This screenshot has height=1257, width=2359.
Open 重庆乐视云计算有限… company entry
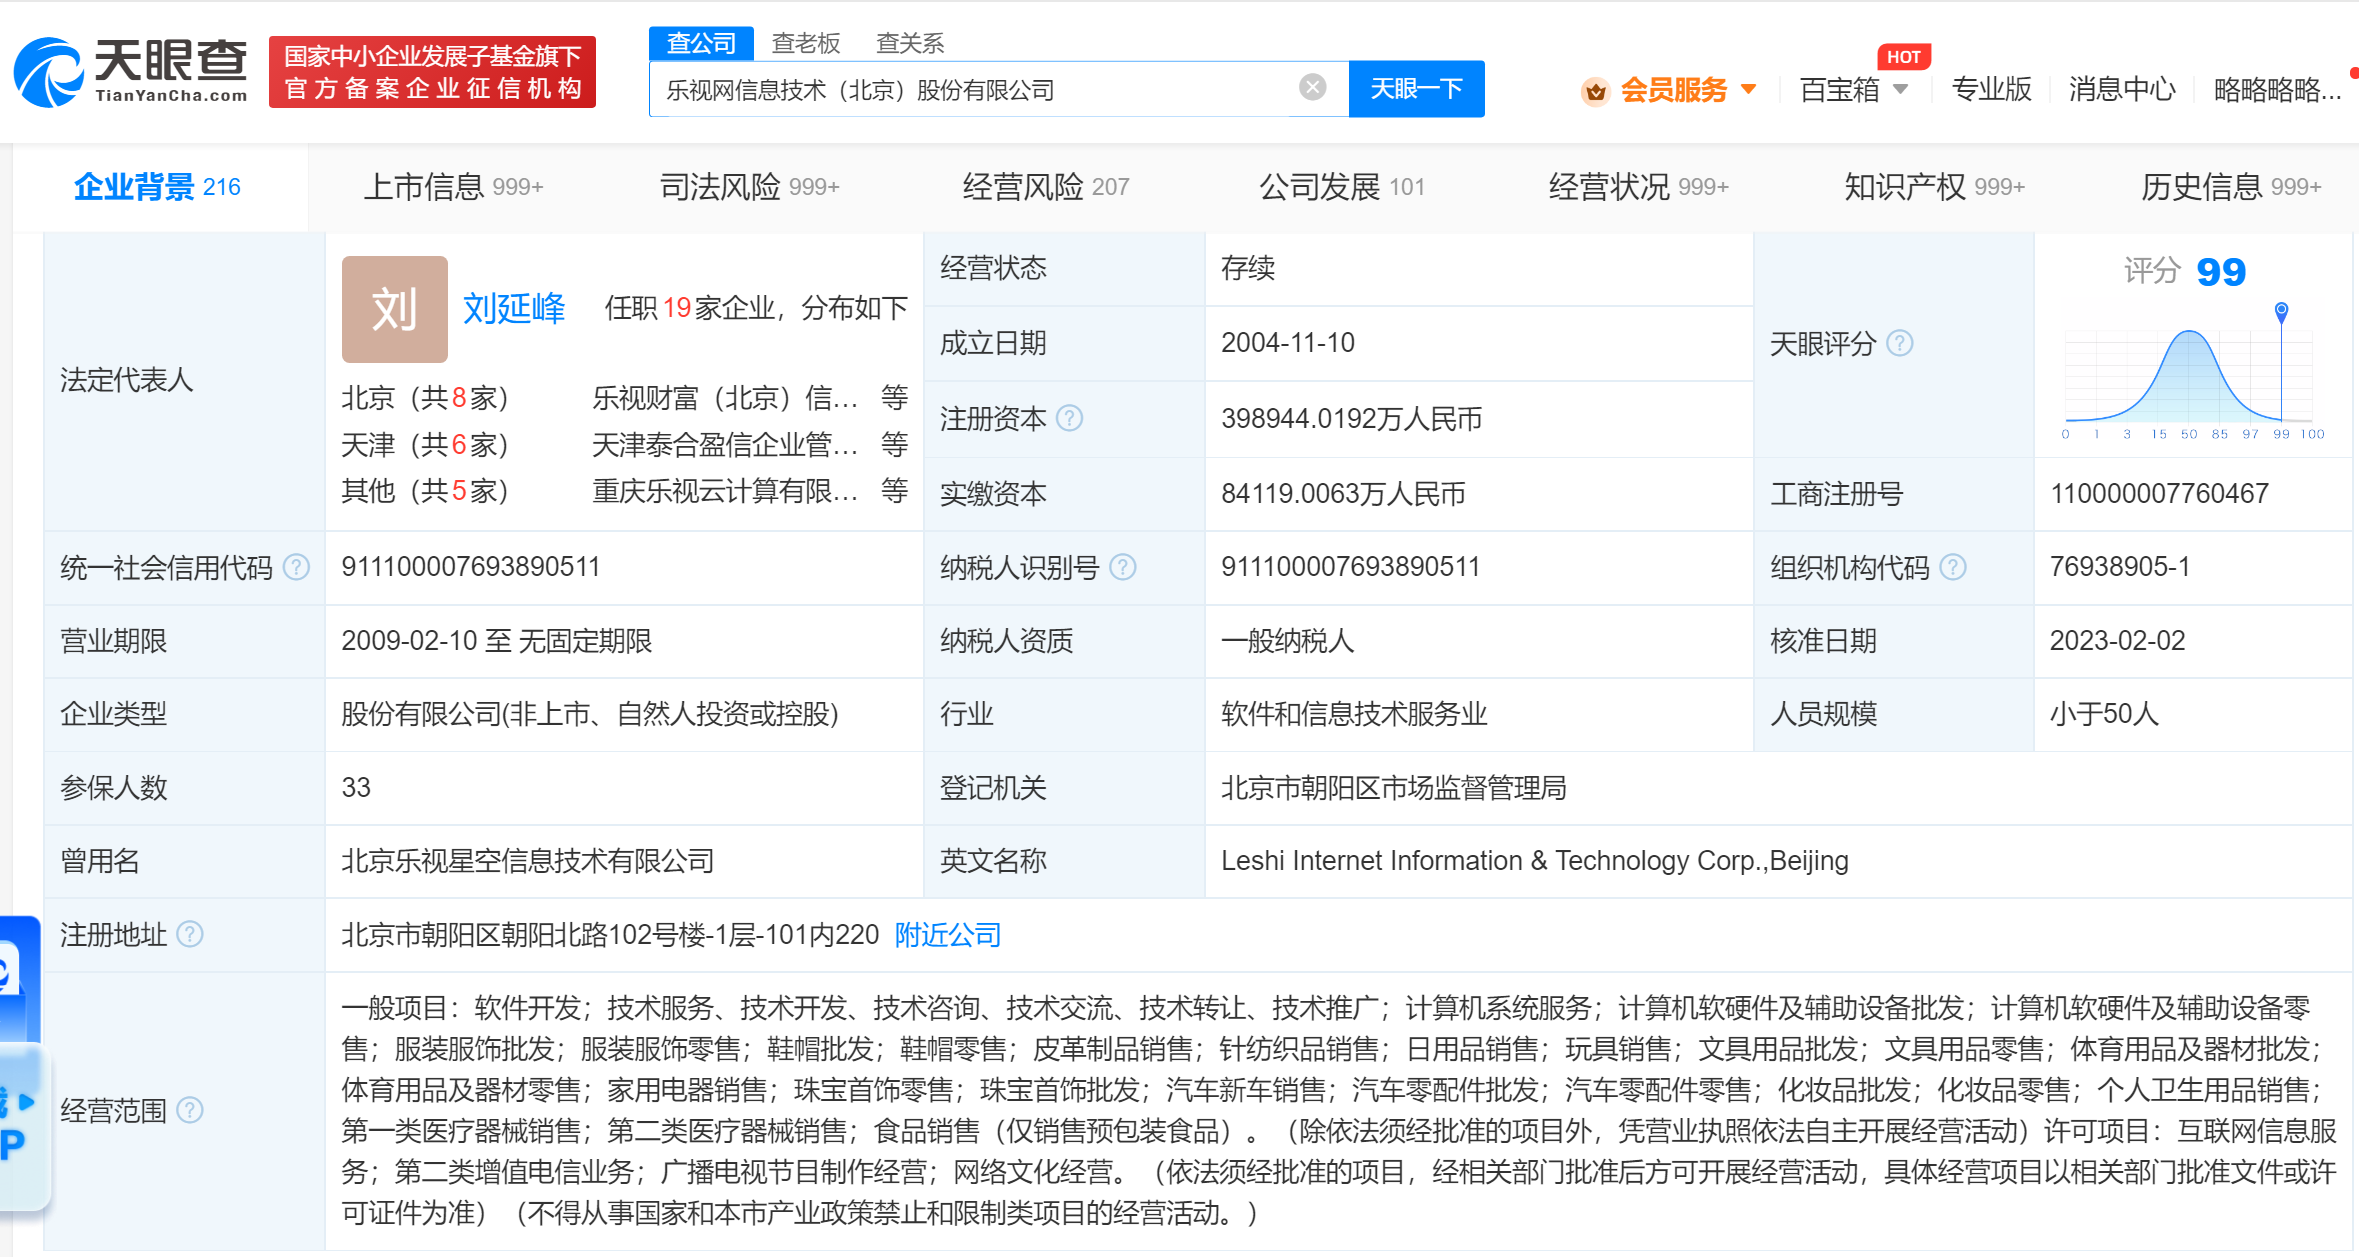(725, 491)
